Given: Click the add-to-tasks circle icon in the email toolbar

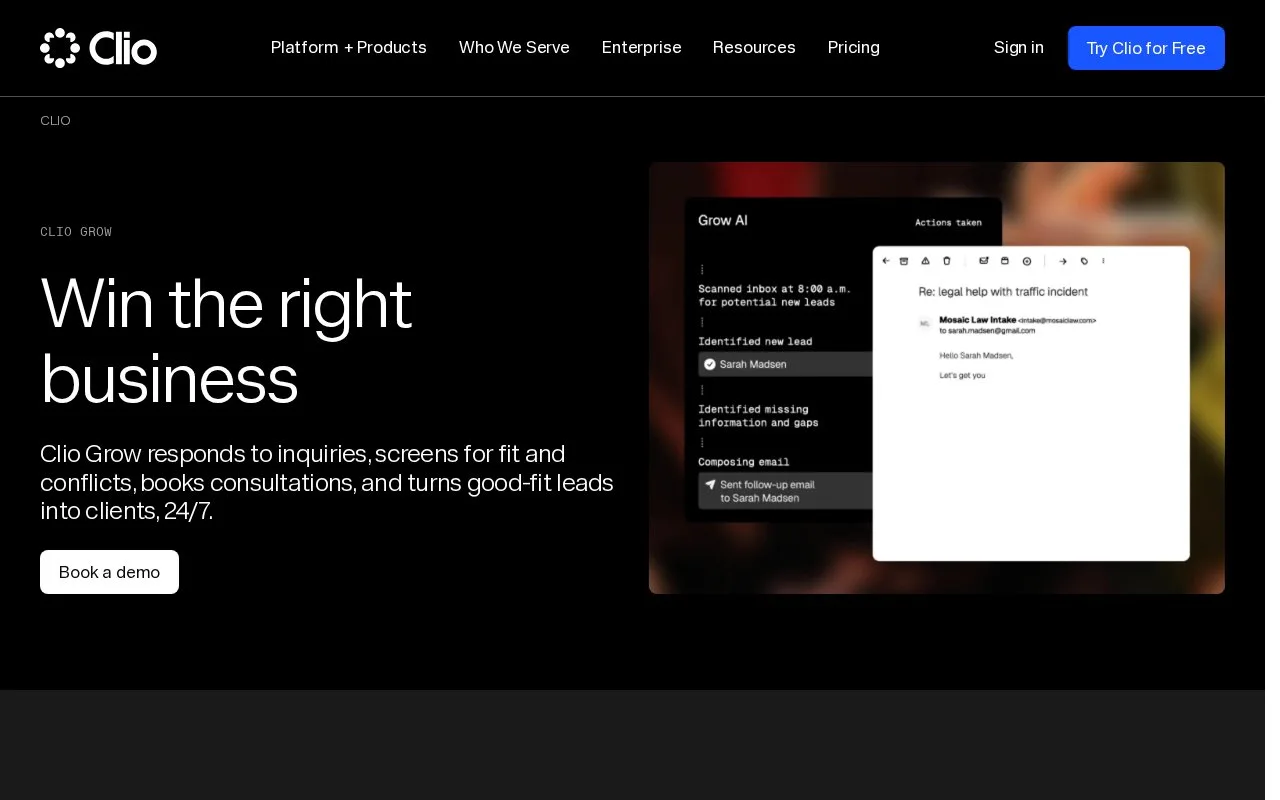Looking at the screenshot, I should tap(1027, 262).
